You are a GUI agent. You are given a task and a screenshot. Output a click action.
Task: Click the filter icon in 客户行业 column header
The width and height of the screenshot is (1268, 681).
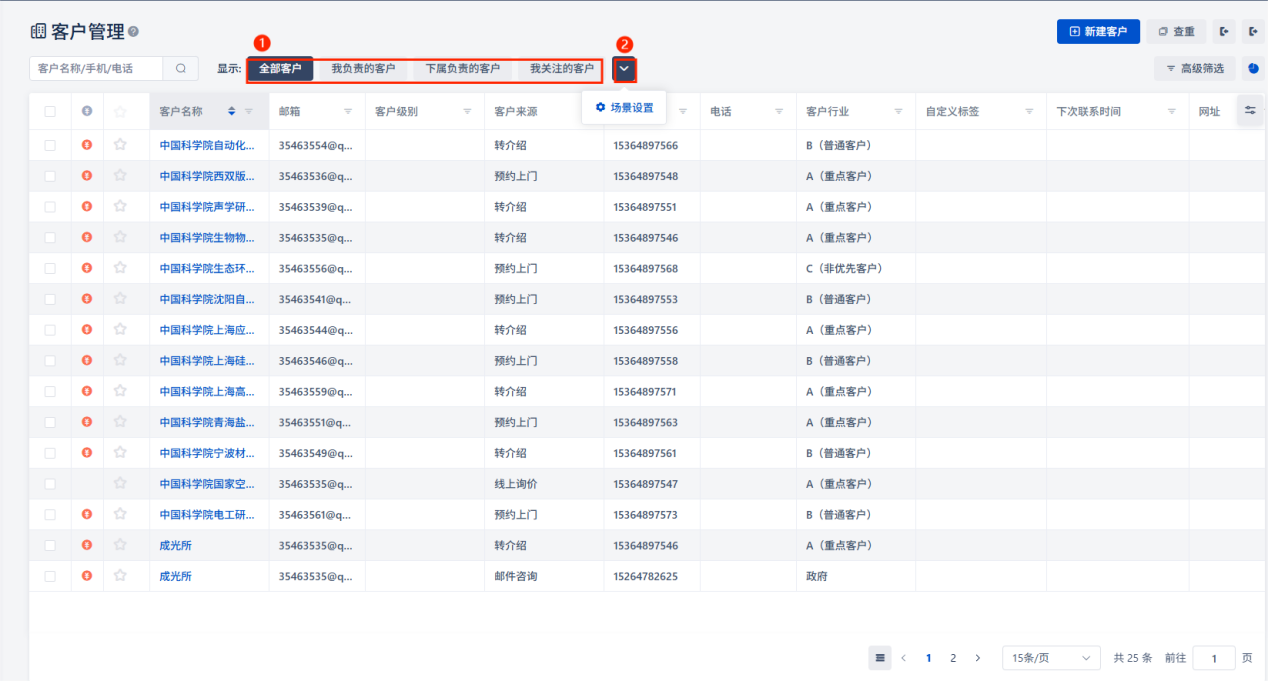click(x=898, y=111)
